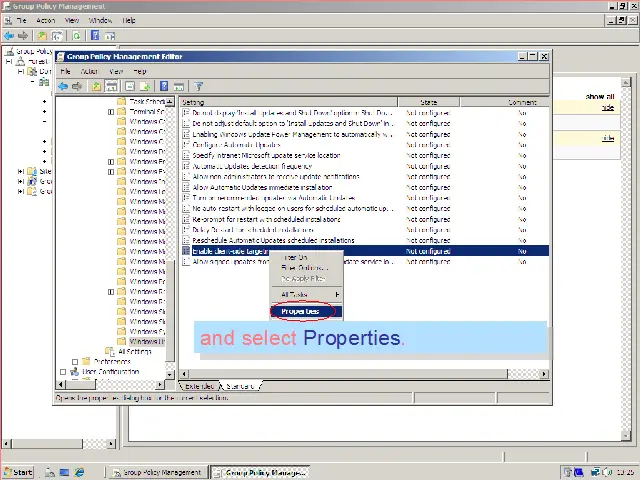Image resolution: width=640 pixels, height=480 pixels.
Task: Click left arrow of Editor tree horizontal scrollbar
Action: pyautogui.click(x=60, y=384)
